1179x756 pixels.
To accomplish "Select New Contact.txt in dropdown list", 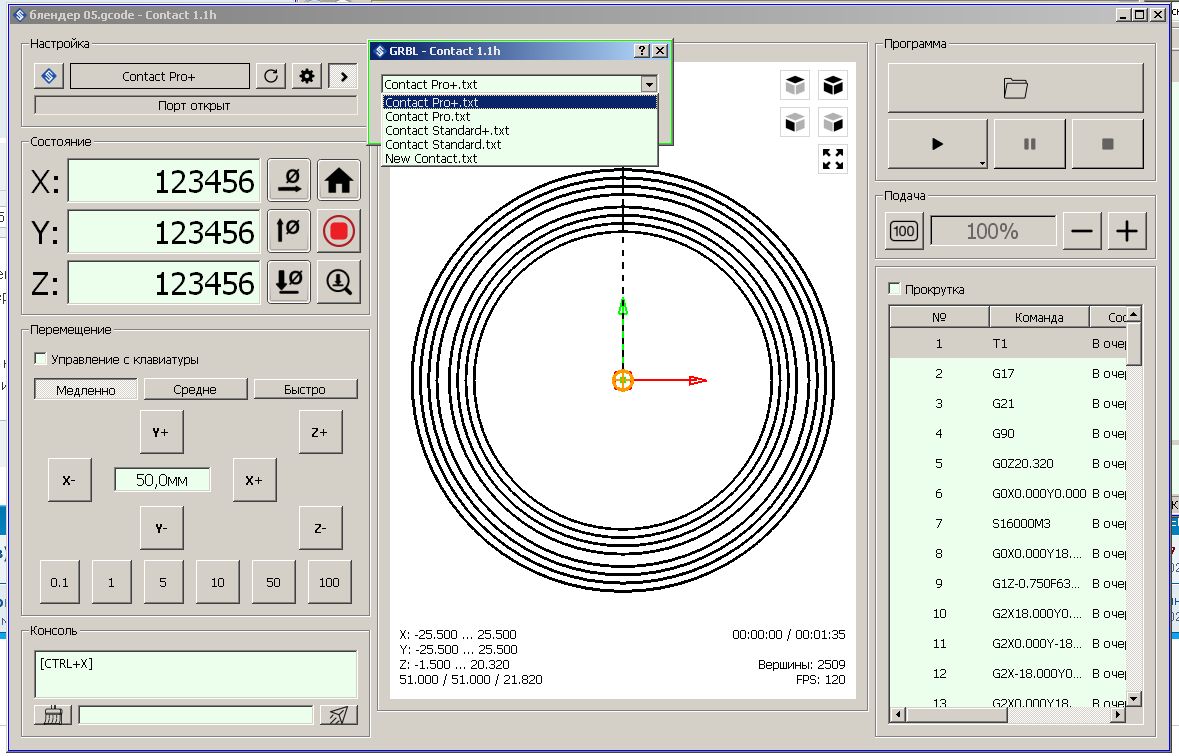I will (x=431, y=159).
